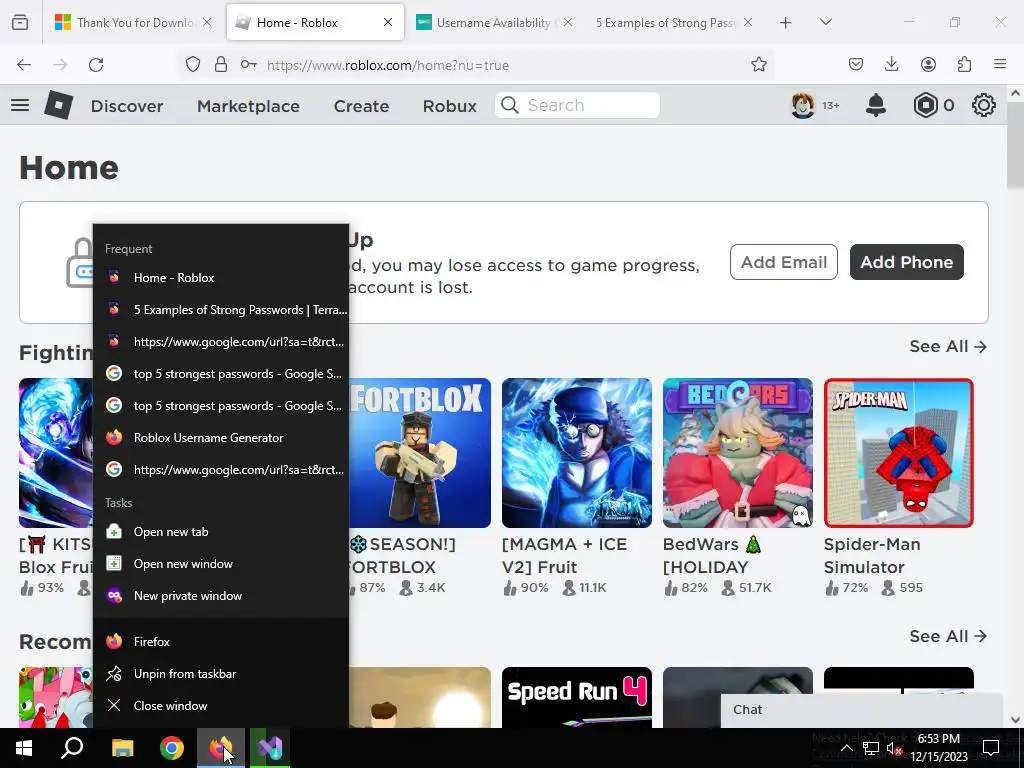Open the Marketplace page
The width and height of the screenshot is (1024, 768).
[248, 106]
